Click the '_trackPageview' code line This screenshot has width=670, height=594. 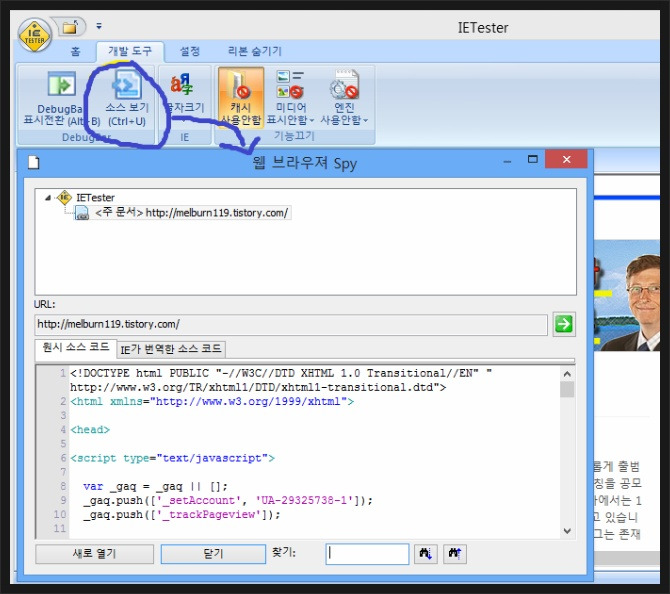pyautogui.click(x=182, y=515)
